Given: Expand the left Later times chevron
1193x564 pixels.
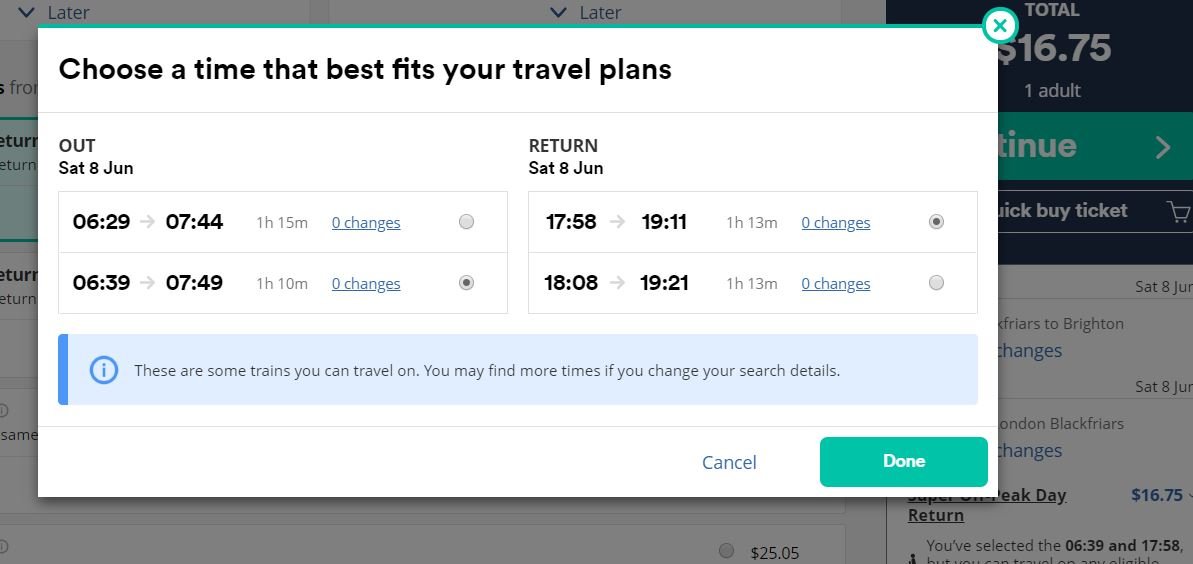Looking at the screenshot, I should tap(27, 13).
